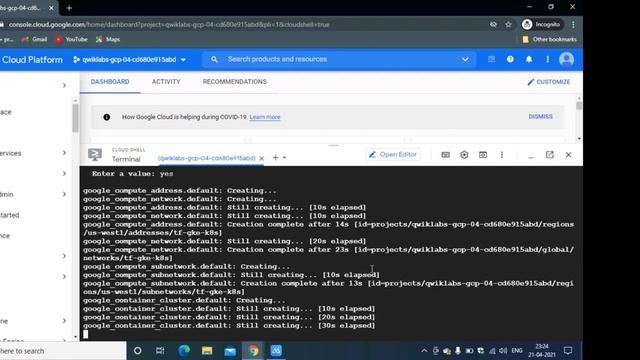Close the Cloud Shell panel

pyautogui.click(x=568, y=155)
